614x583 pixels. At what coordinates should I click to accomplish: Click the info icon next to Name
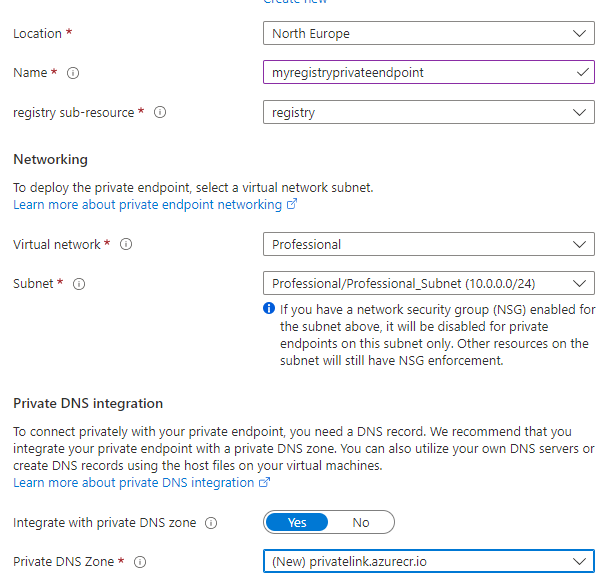coord(73,73)
